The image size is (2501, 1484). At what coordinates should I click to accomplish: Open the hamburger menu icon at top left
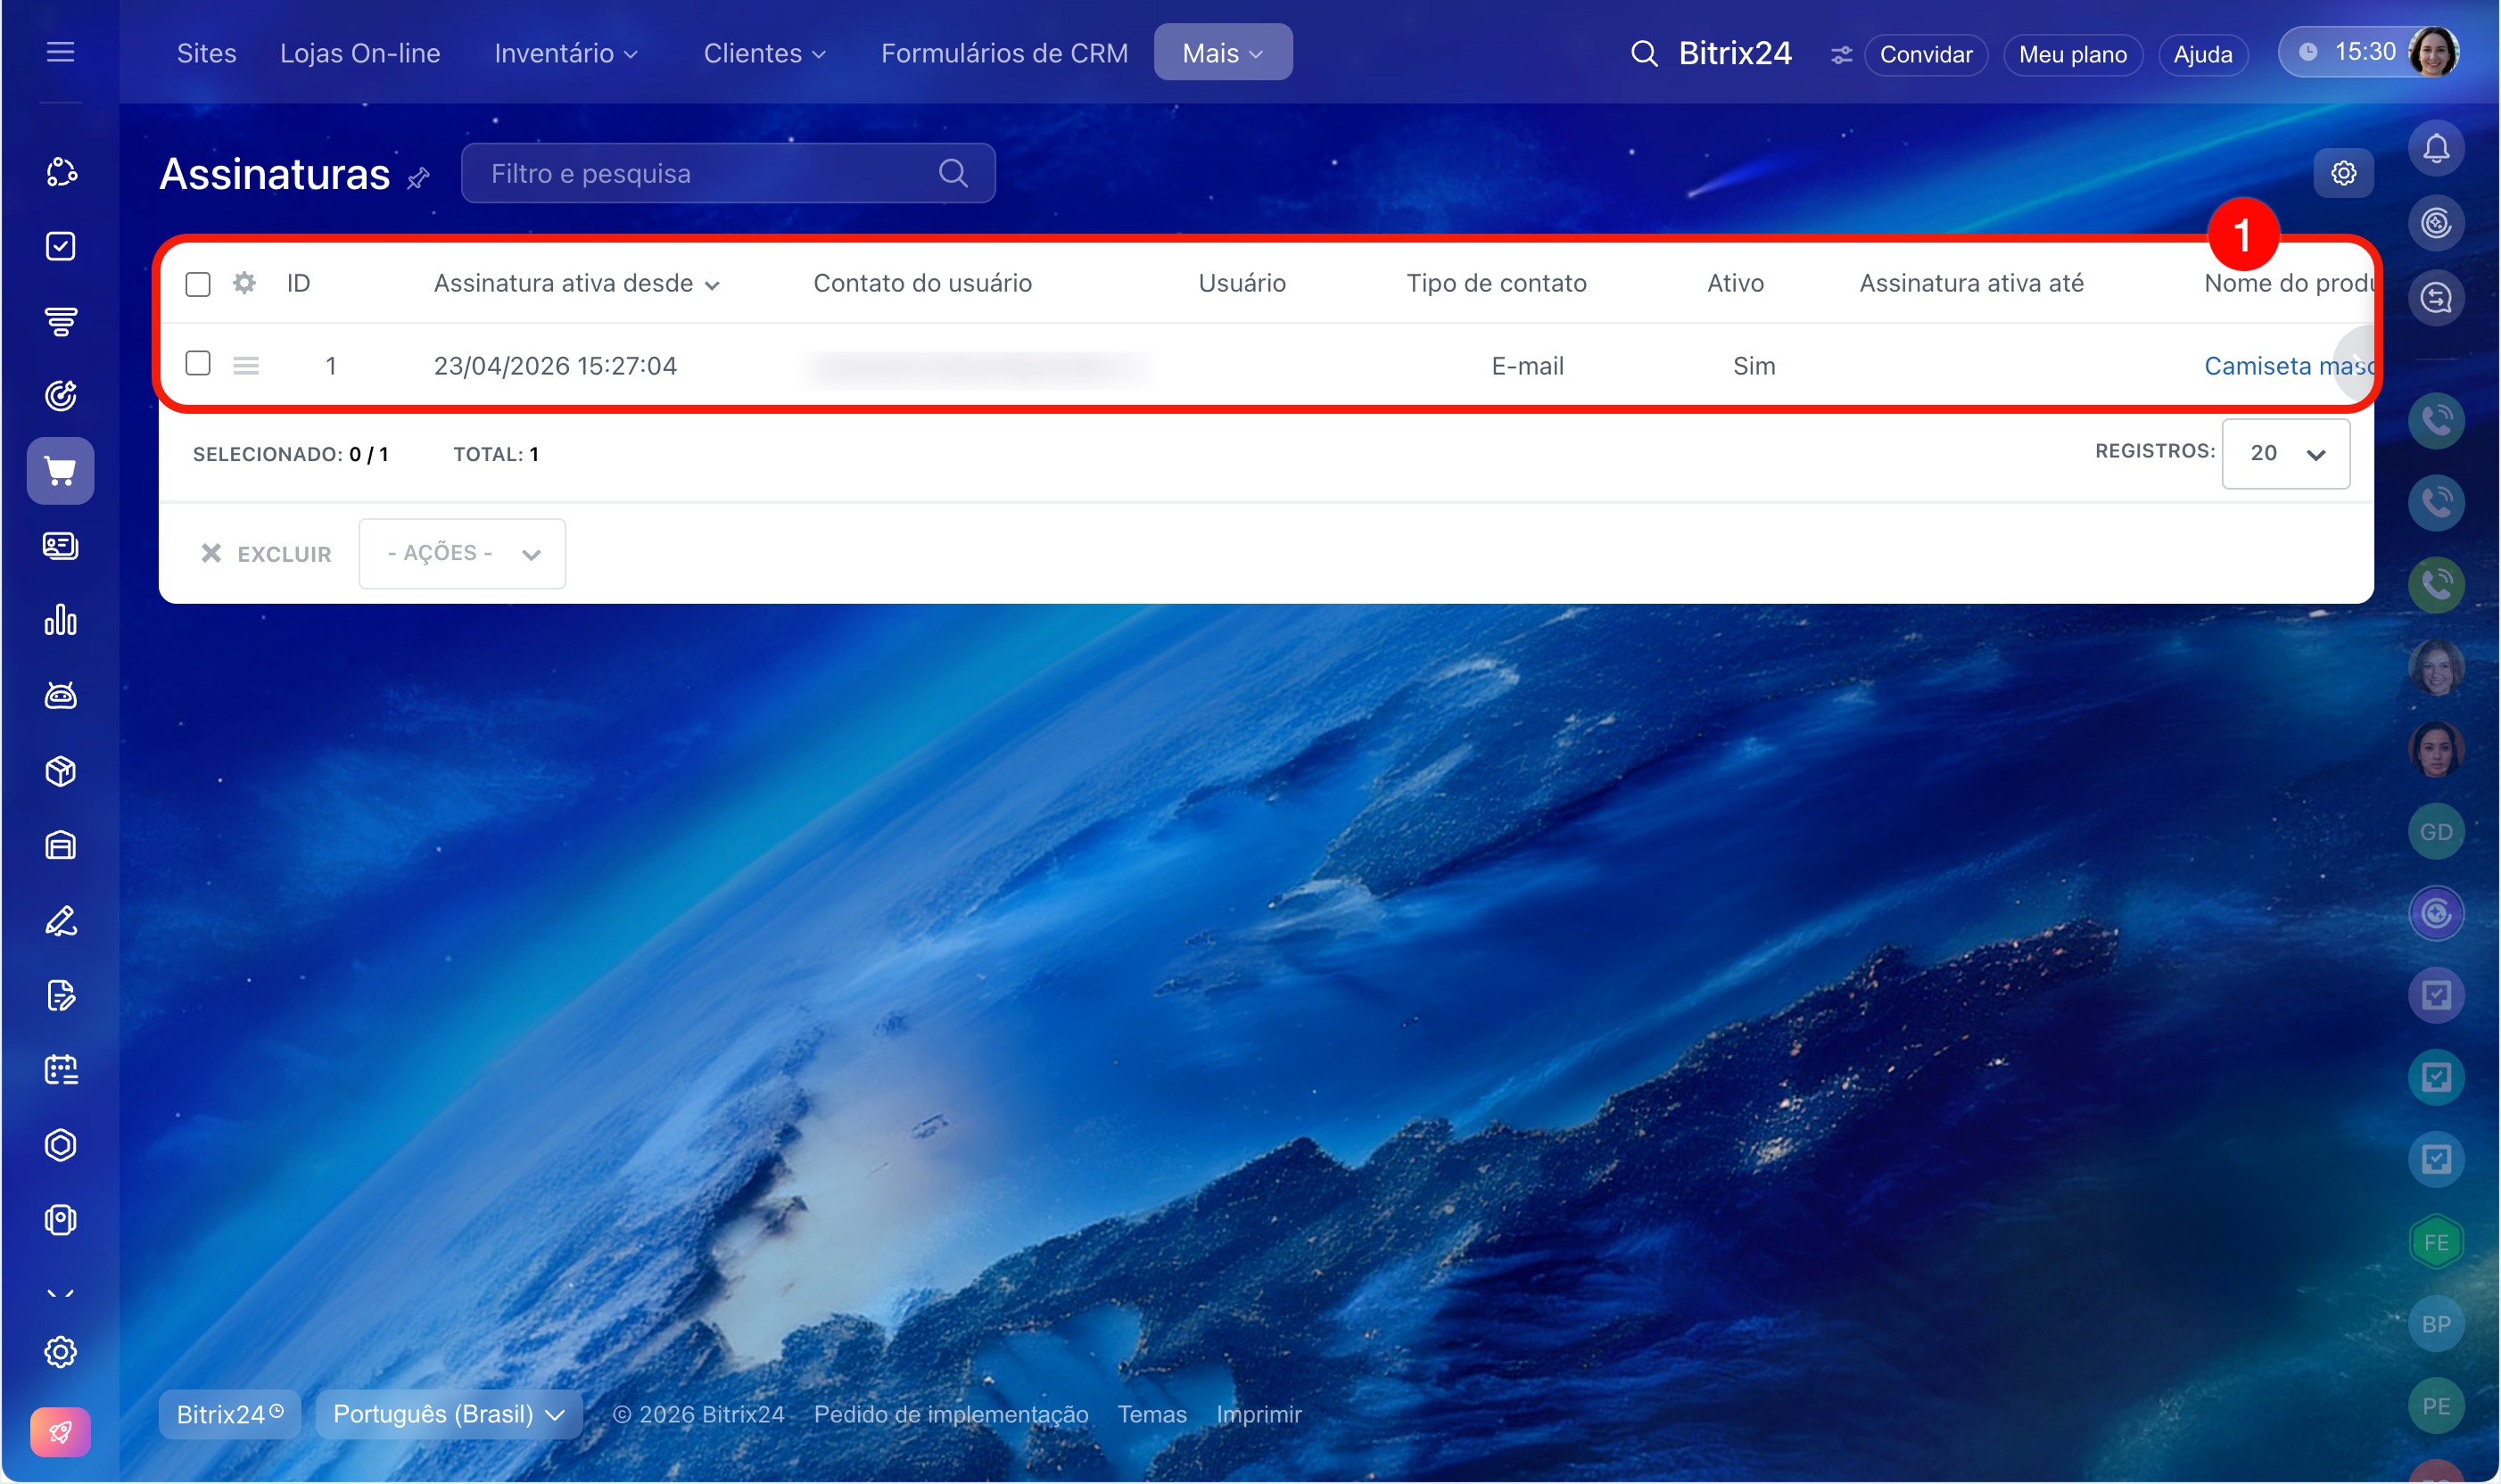pos(60,52)
